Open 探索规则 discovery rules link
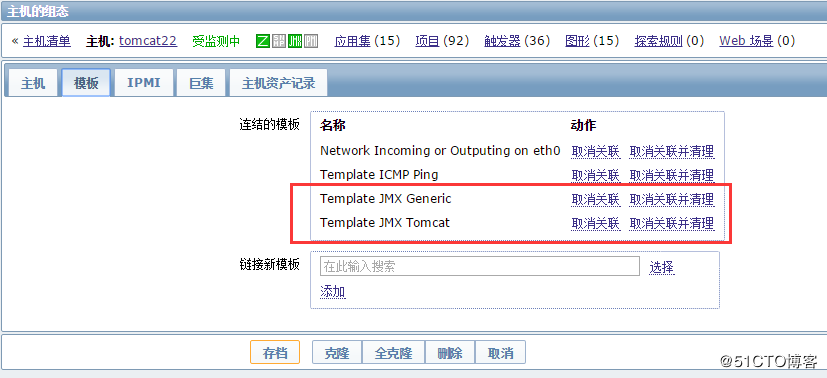Image resolution: width=827 pixels, height=378 pixels. pos(658,41)
